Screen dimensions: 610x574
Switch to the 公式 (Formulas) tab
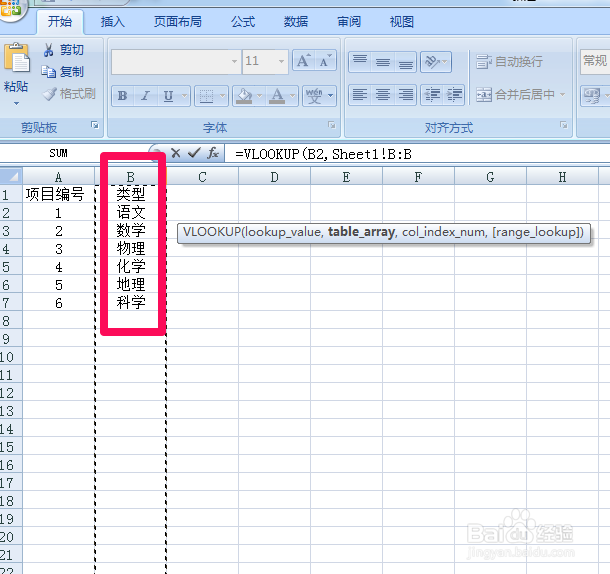pyautogui.click(x=243, y=21)
